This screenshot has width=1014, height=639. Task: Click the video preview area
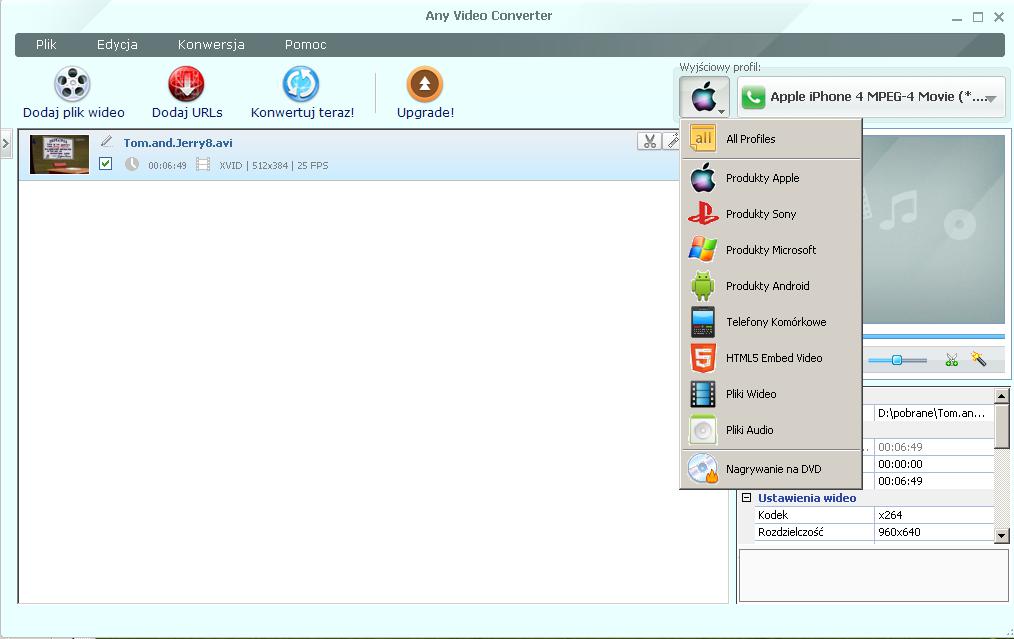pos(933,230)
